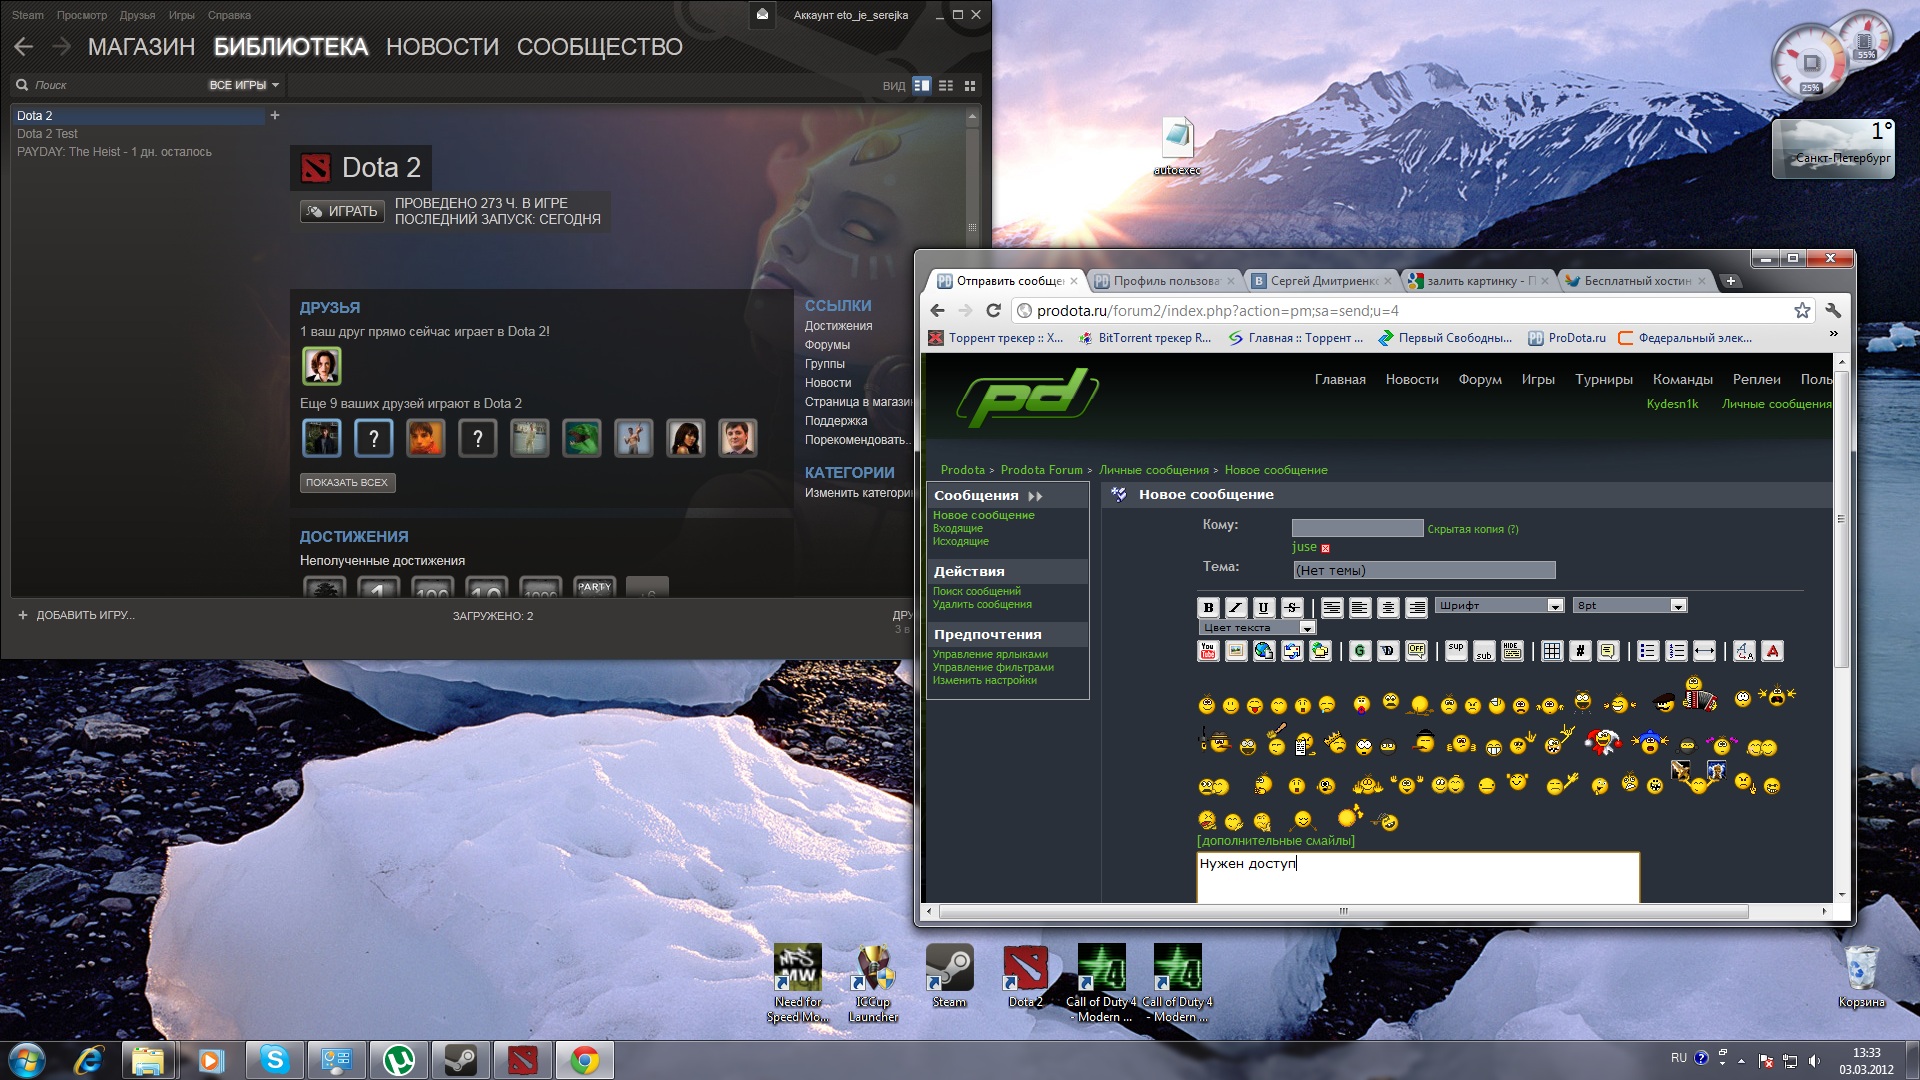
Task: Insert green G tag icon
Action: tap(1360, 651)
